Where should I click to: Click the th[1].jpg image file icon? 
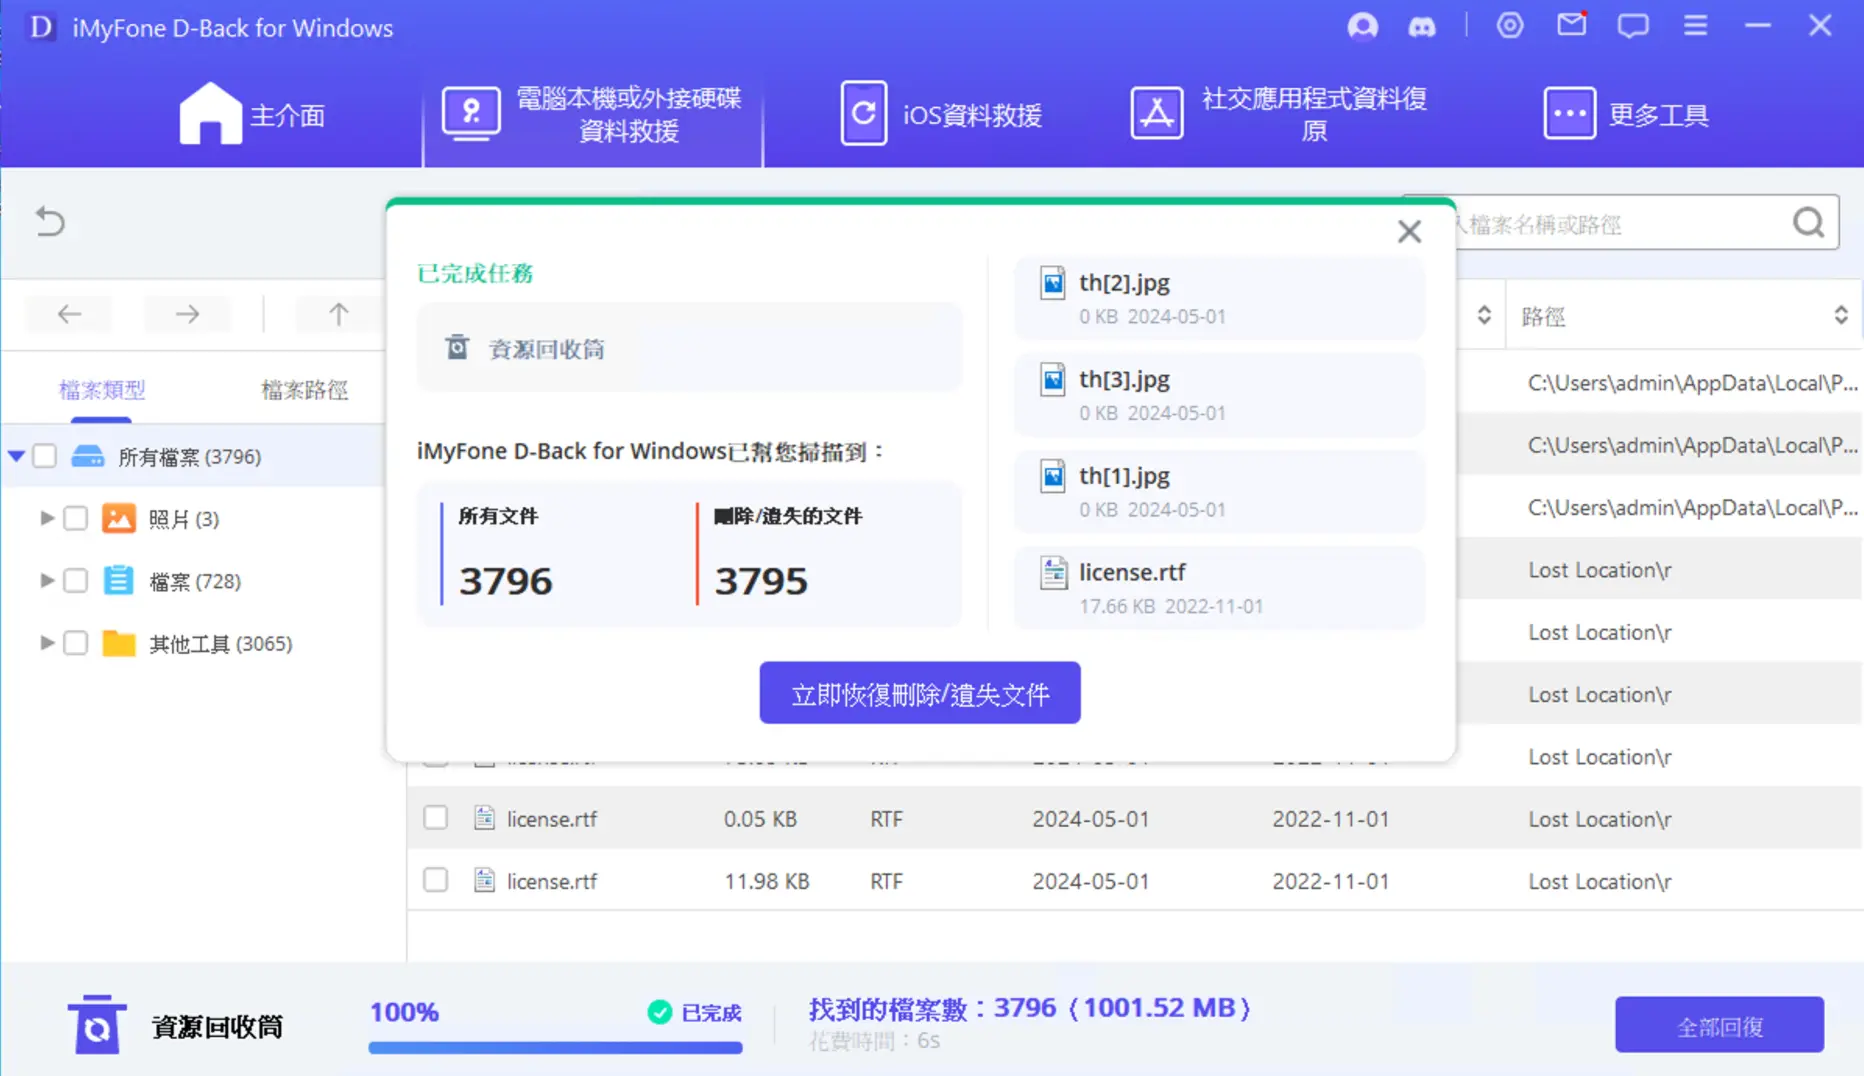1053,476
